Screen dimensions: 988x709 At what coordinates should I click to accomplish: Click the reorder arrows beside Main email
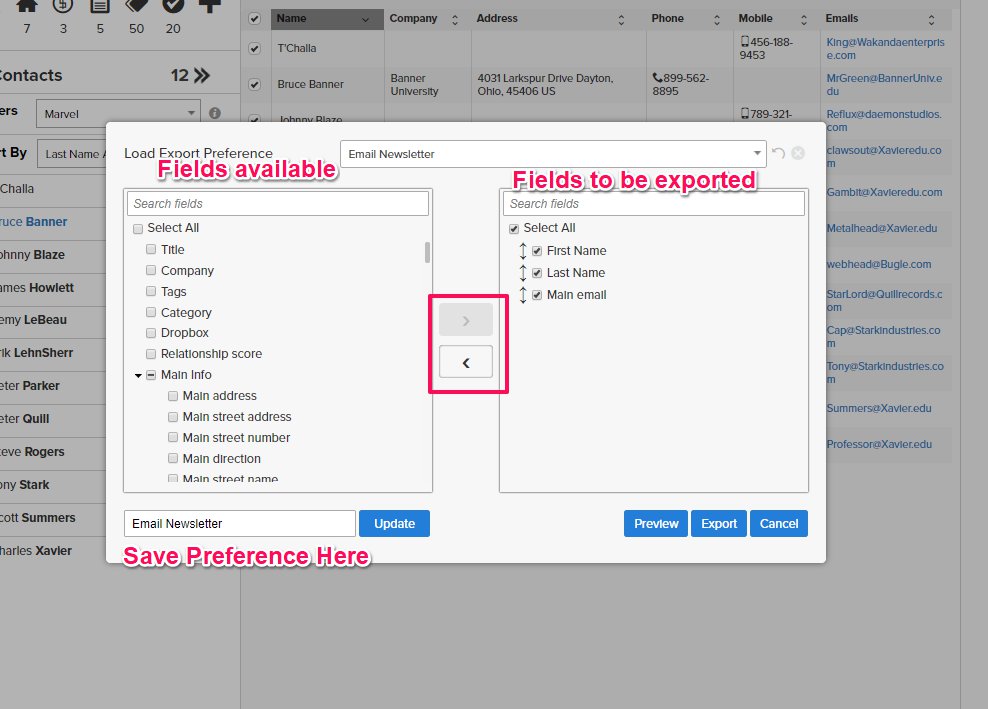522,295
